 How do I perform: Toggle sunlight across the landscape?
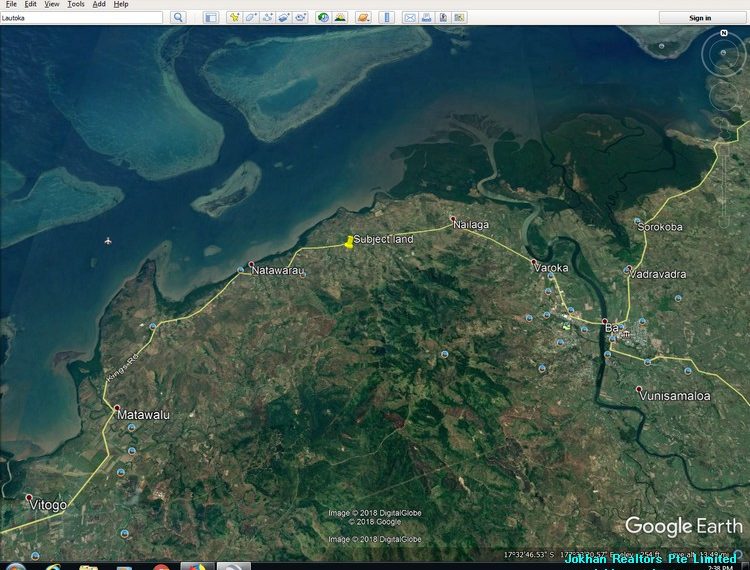(x=340, y=18)
